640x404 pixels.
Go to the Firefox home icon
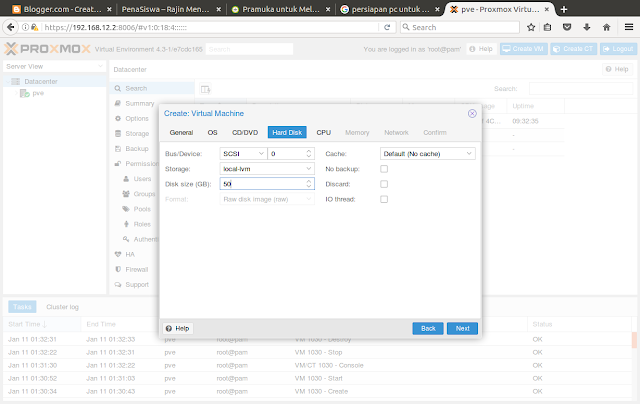pos(606,27)
